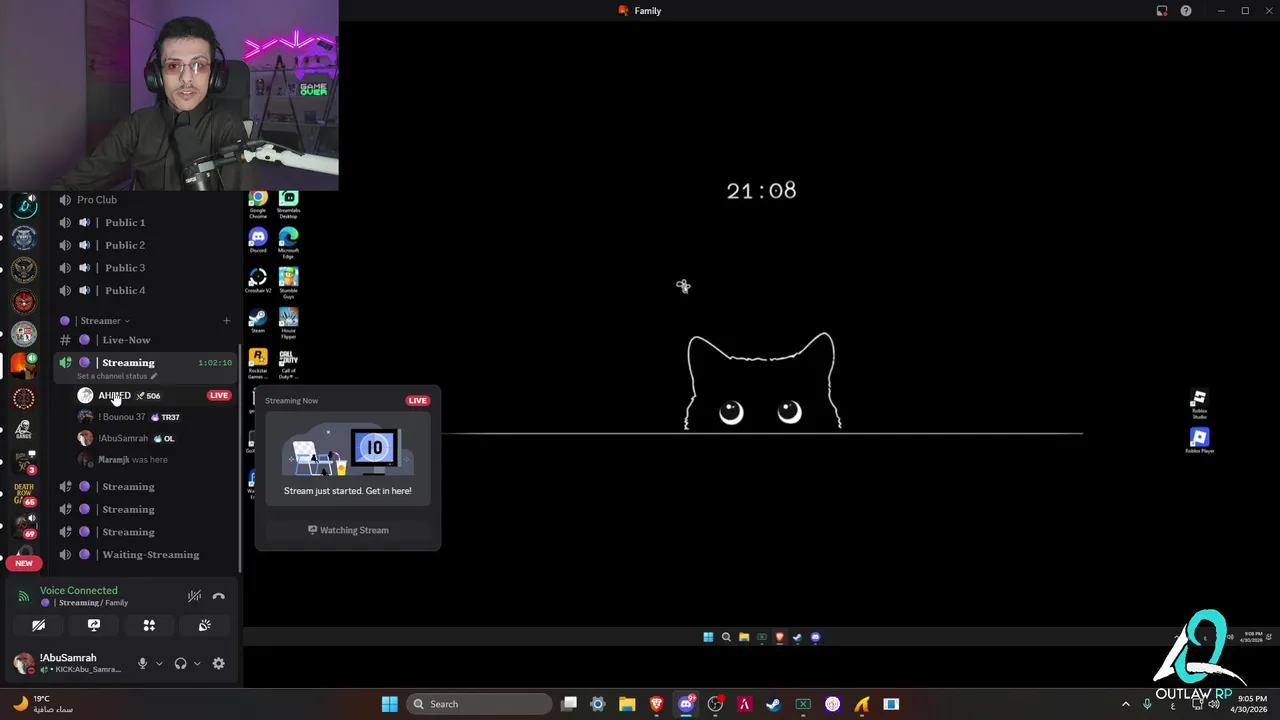Click the help icon in title bar
The image size is (1280, 720).
pyautogui.click(x=1186, y=11)
